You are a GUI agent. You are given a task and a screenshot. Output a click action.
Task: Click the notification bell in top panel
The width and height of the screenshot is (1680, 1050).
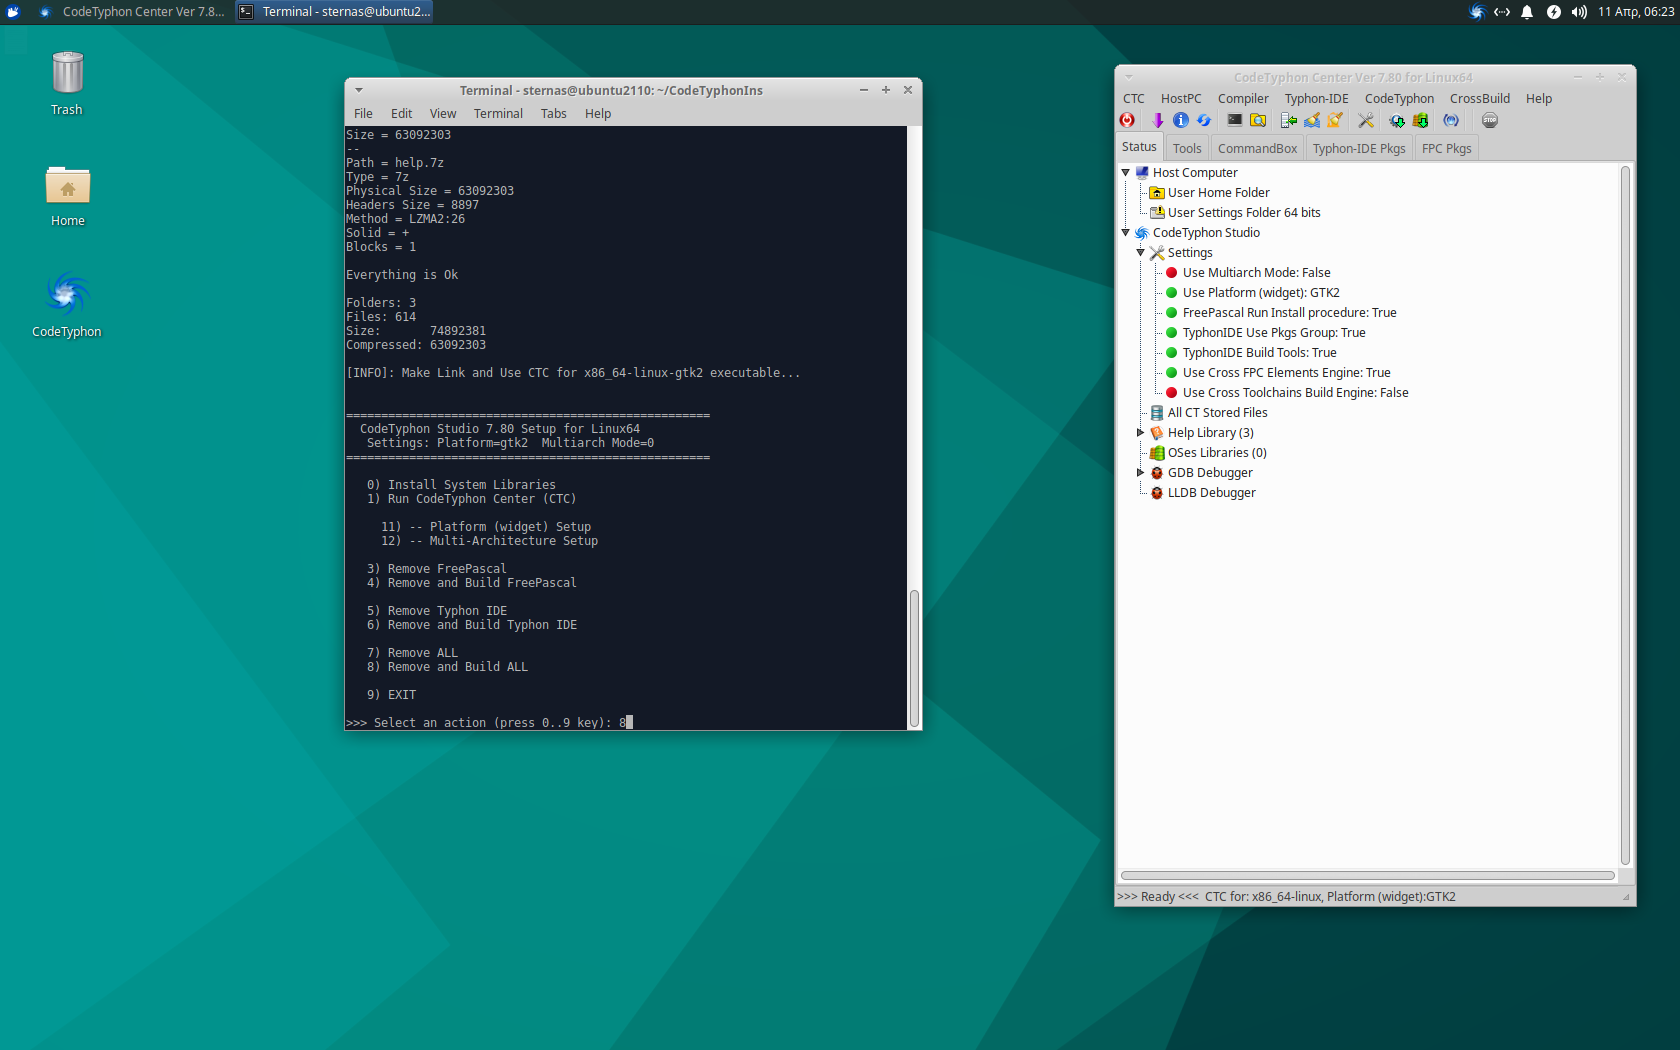click(1527, 12)
